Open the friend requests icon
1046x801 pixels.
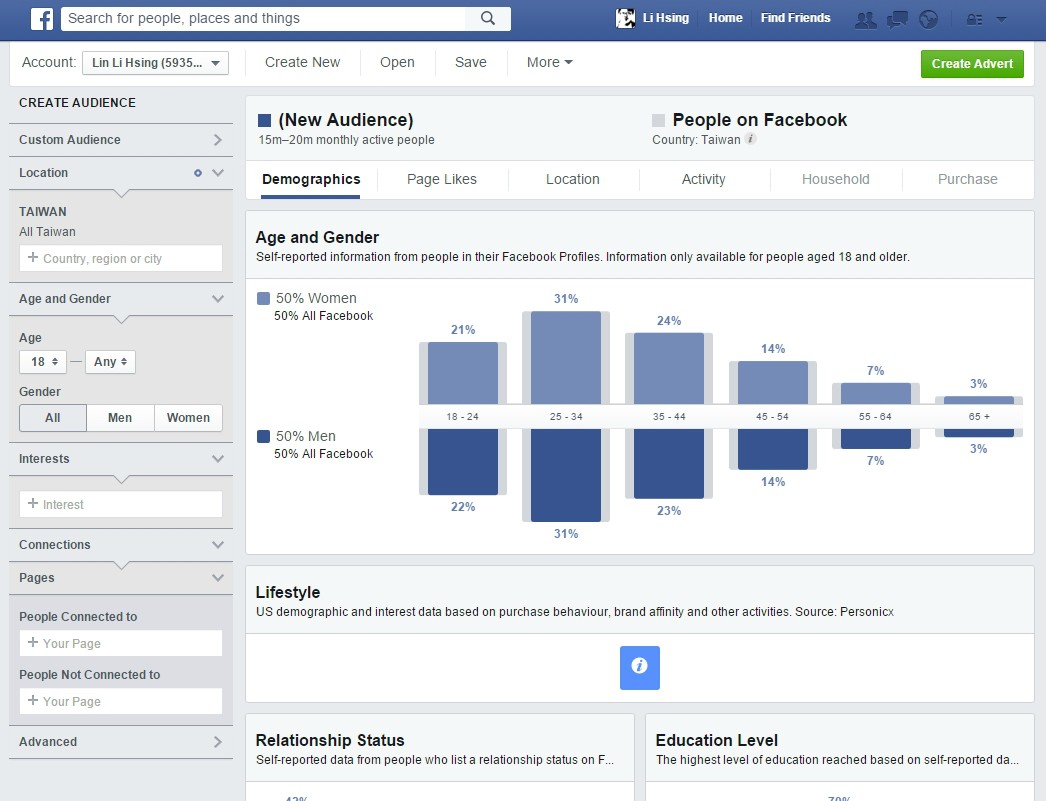[866, 19]
